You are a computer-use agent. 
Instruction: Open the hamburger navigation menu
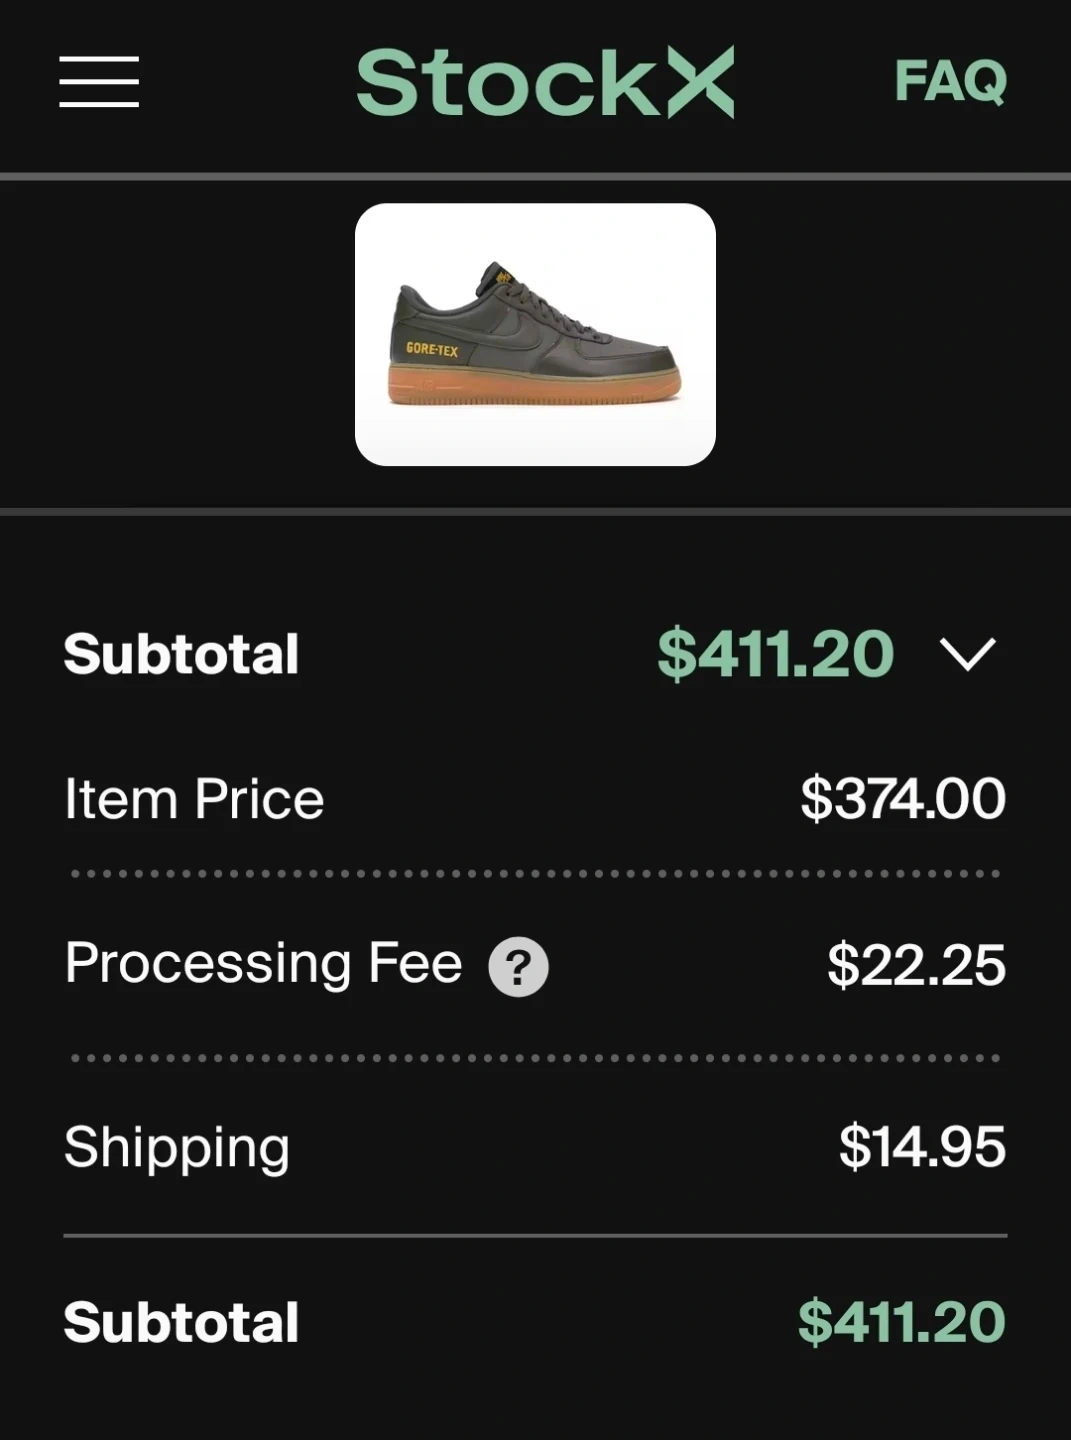click(x=99, y=82)
